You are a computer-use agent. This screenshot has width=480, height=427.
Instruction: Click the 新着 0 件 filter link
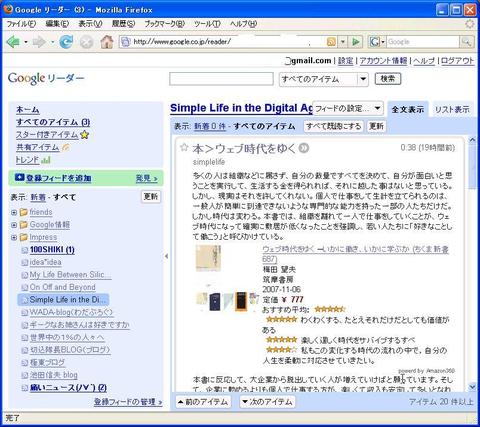tap(210, 126)
